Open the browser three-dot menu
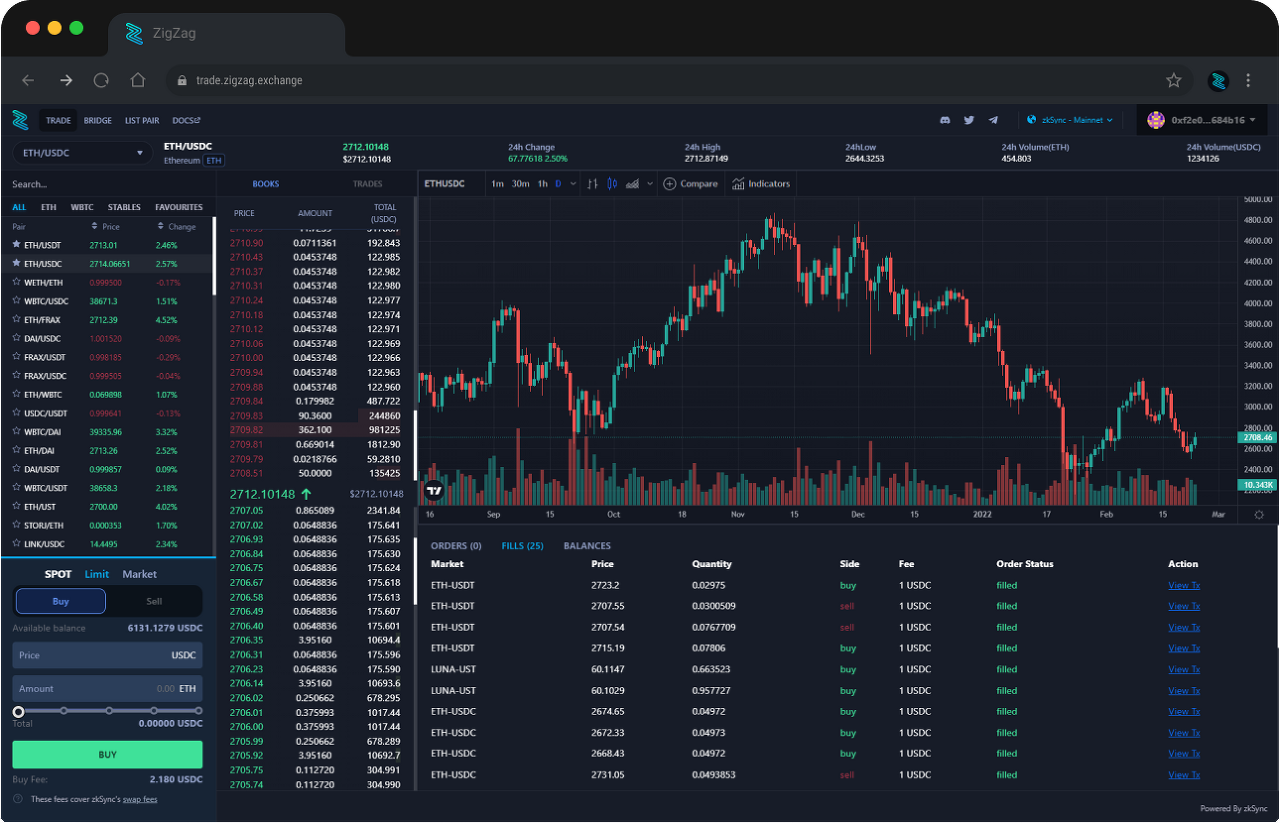Viewport: 1280px width, 823px height. pos(1248,80)
